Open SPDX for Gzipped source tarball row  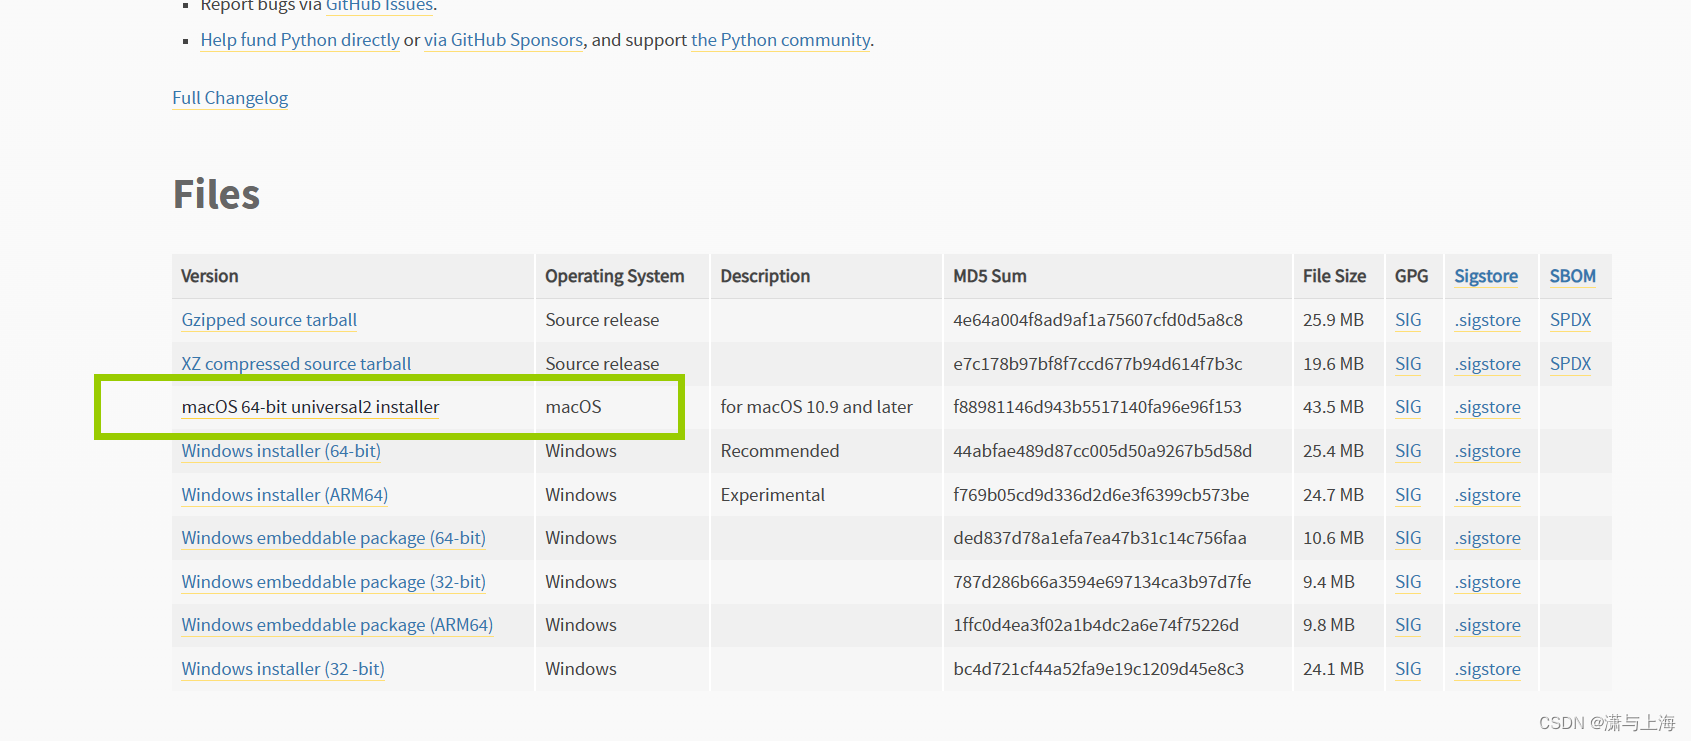1570,320
